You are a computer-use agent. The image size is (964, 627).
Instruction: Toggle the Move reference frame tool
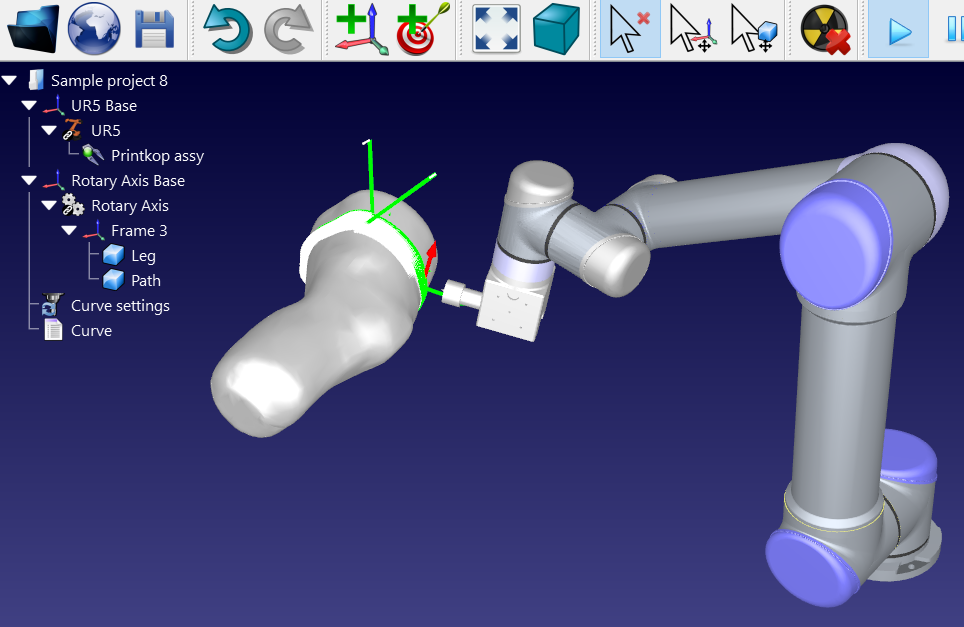690,29
